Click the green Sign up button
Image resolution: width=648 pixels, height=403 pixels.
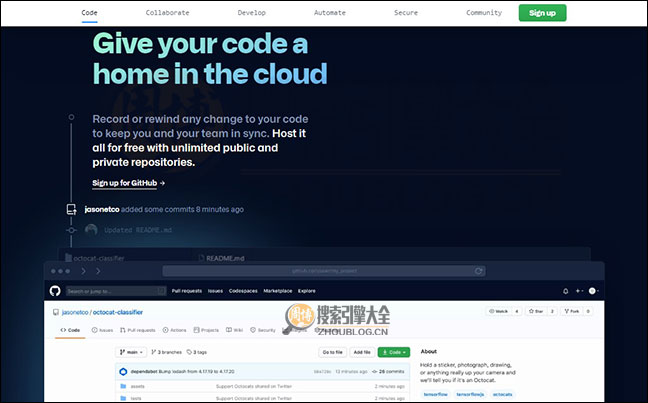coord(542,13)
